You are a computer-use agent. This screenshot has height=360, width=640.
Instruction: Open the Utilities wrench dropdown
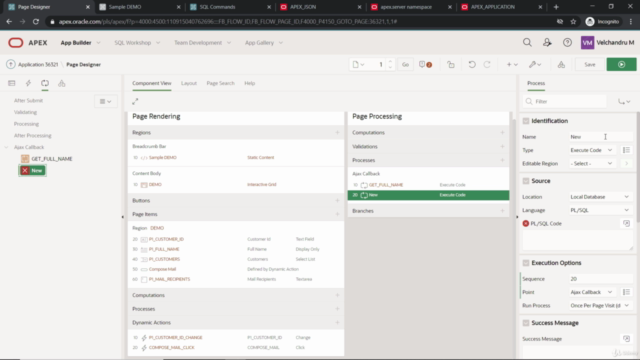tap(535, 64)
